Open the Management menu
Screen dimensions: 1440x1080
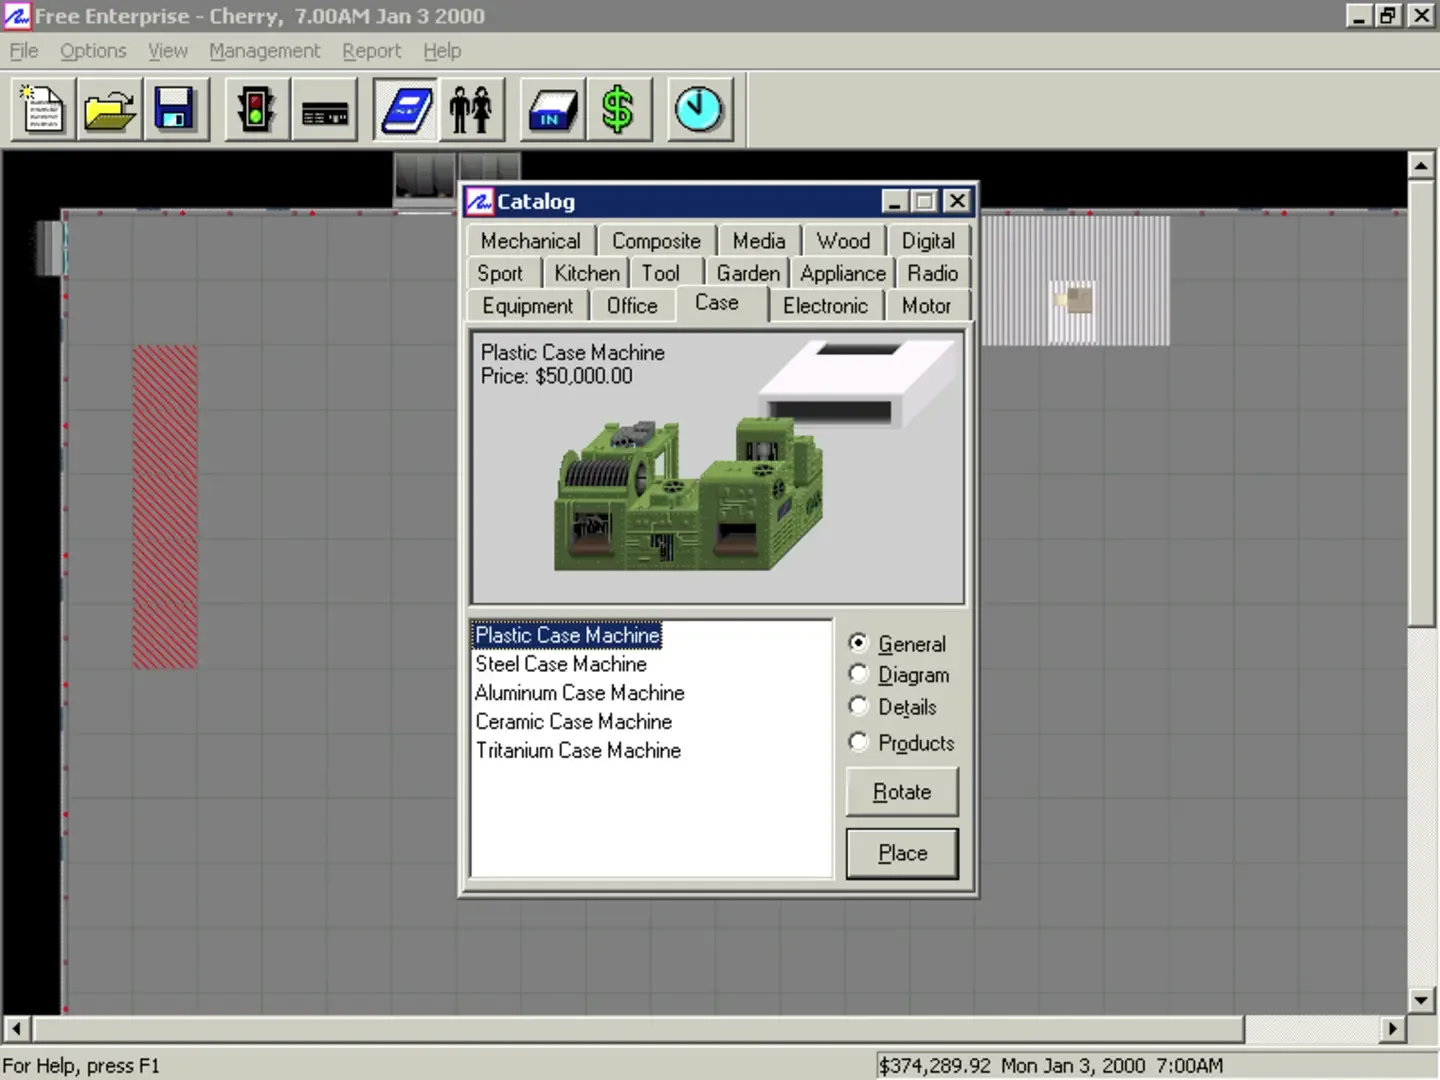tap(264, 51)
